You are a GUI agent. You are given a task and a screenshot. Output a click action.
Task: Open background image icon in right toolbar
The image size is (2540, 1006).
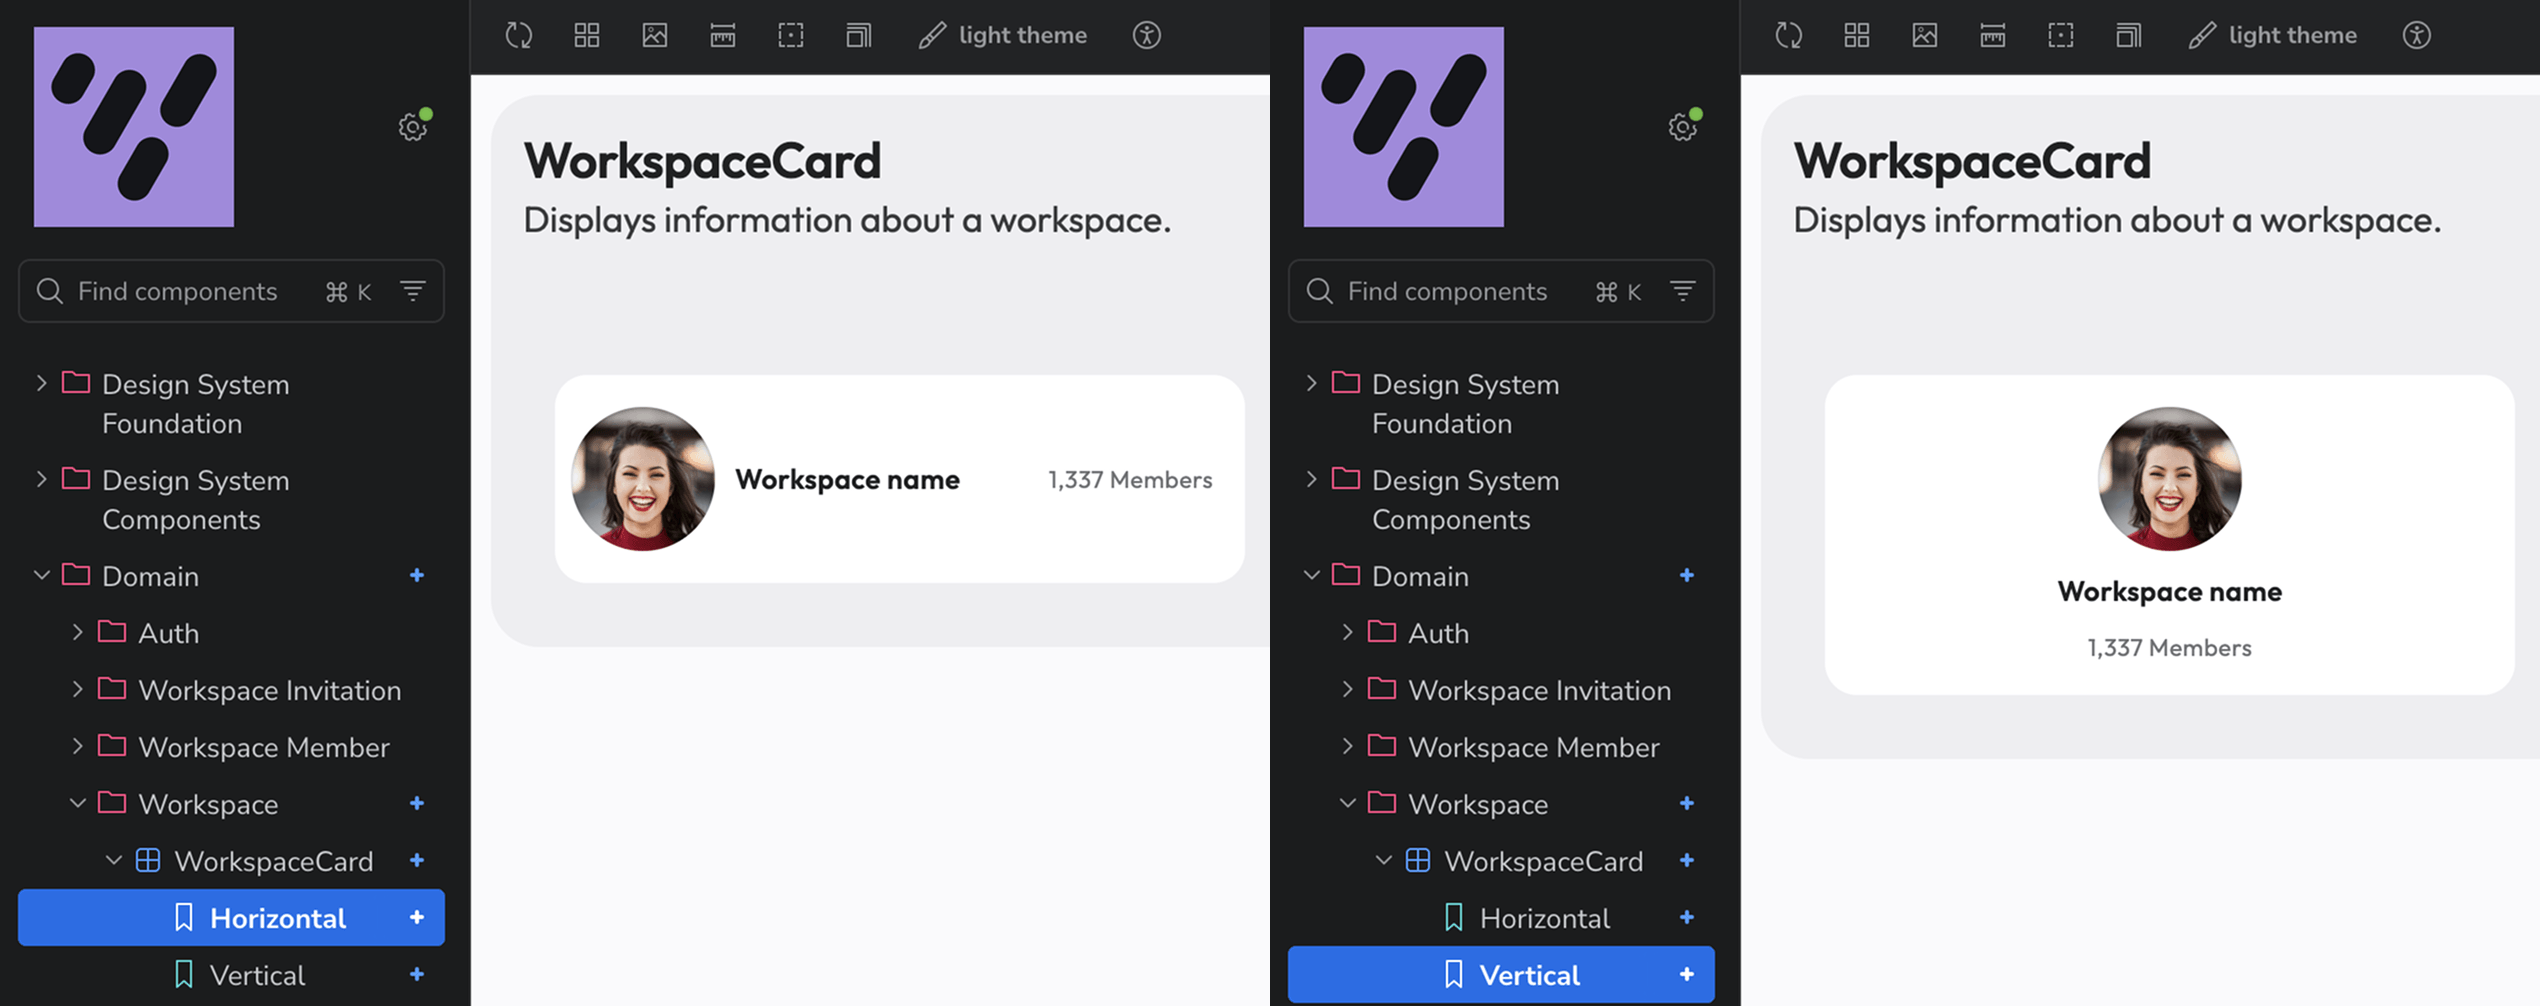pos(1925,35)
